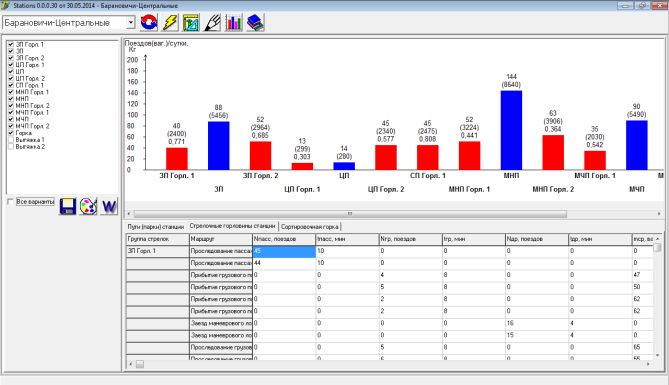669x385 pixels.
Task: Click the table vertical scrollbar down arrow
Action: 657,355
